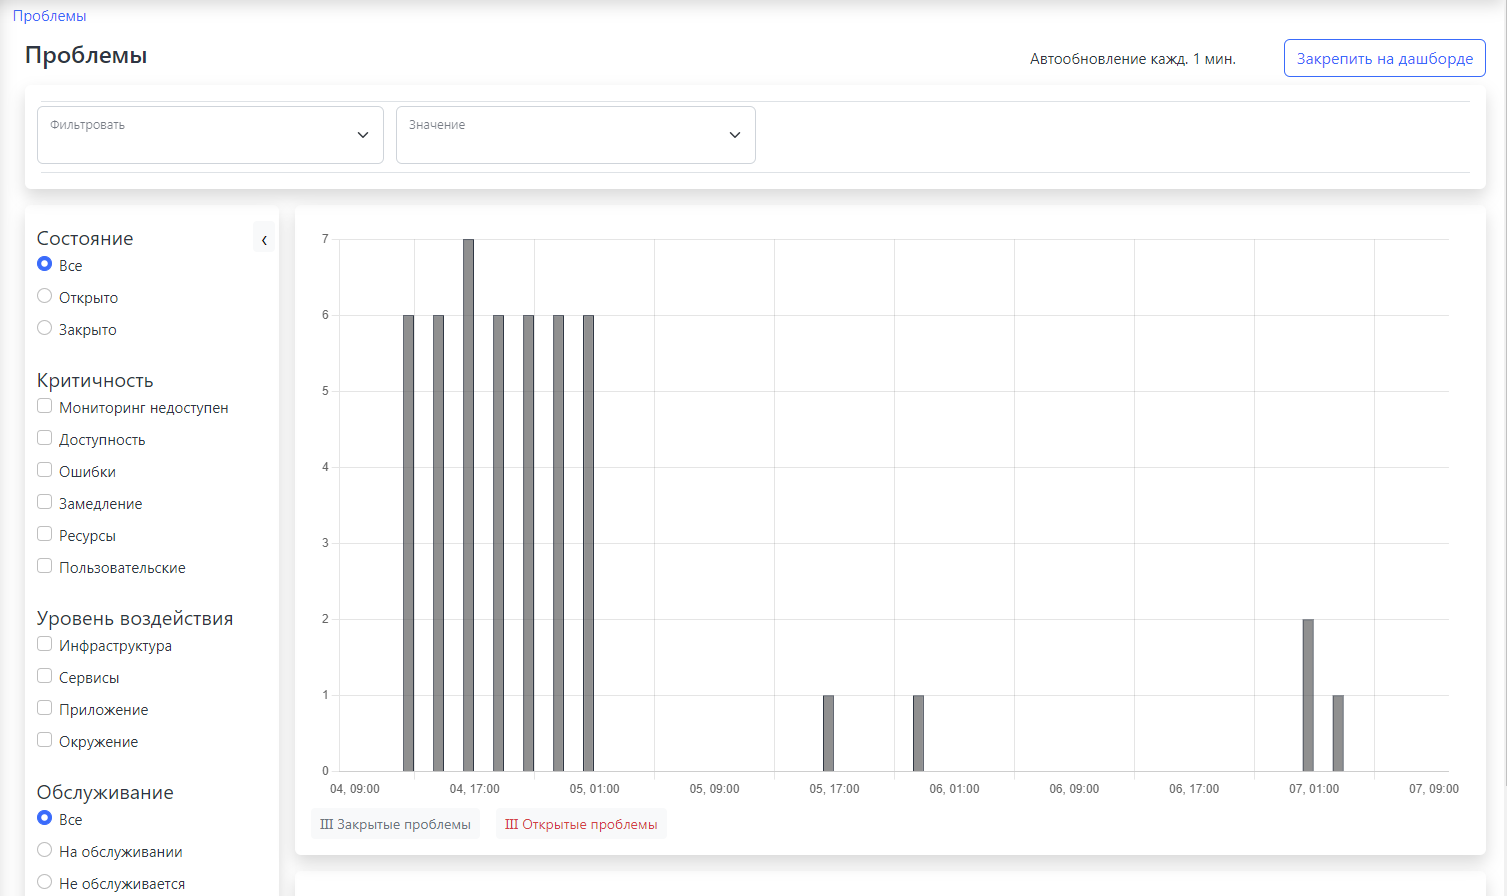
Task: Open the Значение dropdown
Action: pos(575,135)
